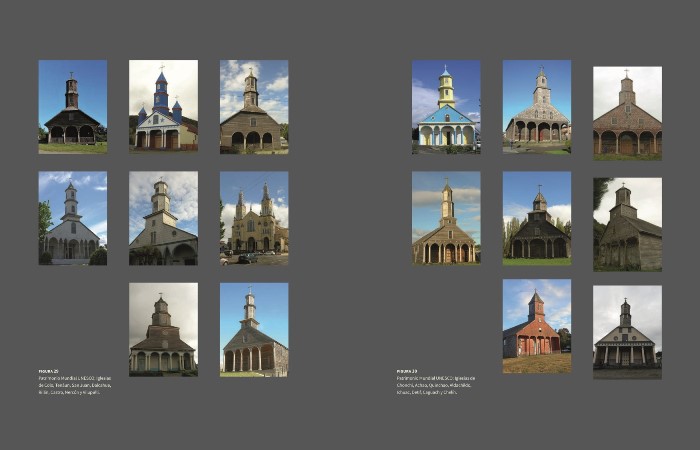The width and height of the screenshot is (700, 450).
Task: Click the white church flanked by trees
Action: pyautogui.click(x=73, y=217)
